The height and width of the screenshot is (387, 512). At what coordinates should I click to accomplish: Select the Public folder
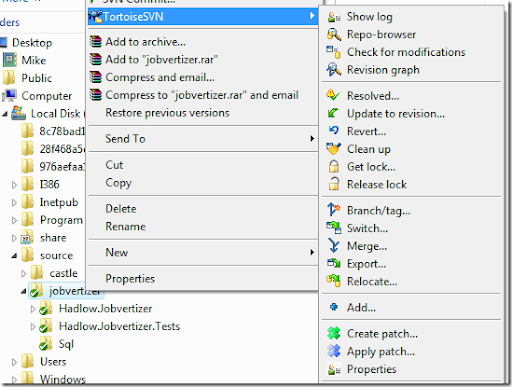(x=37, y=78)
